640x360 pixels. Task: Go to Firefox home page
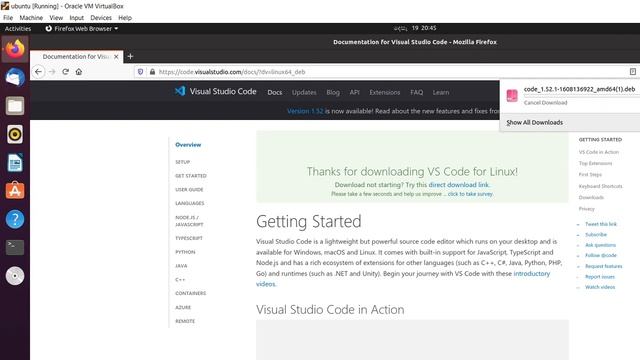click(x=79, y=71)
